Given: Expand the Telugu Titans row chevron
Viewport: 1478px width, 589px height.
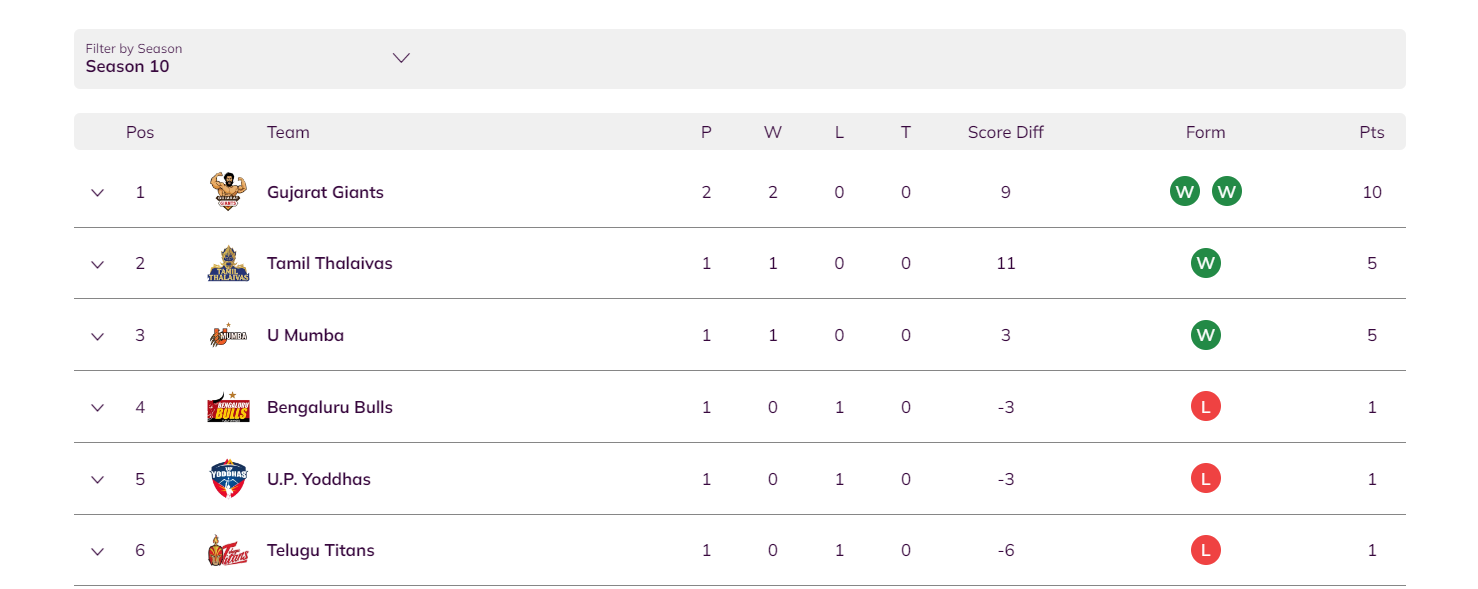Looking at the screenshot, I should 97,551.
